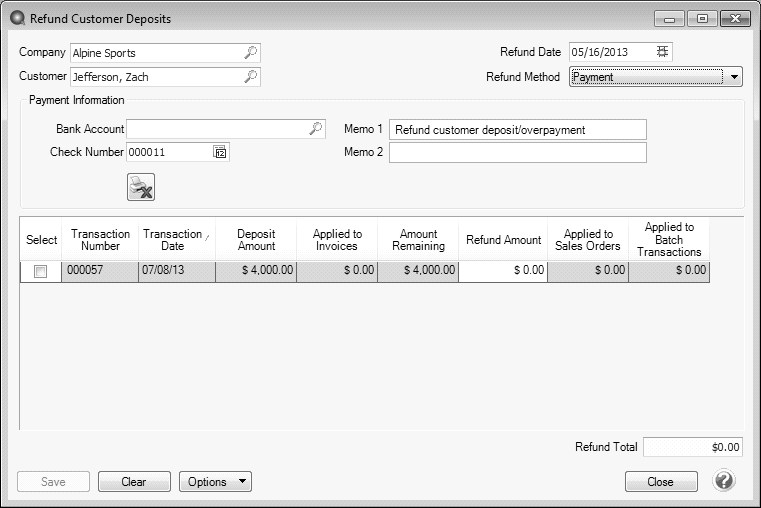Click into the Memo 2 text field
This screenshot has height=508, width=761.
pos(517,152)
